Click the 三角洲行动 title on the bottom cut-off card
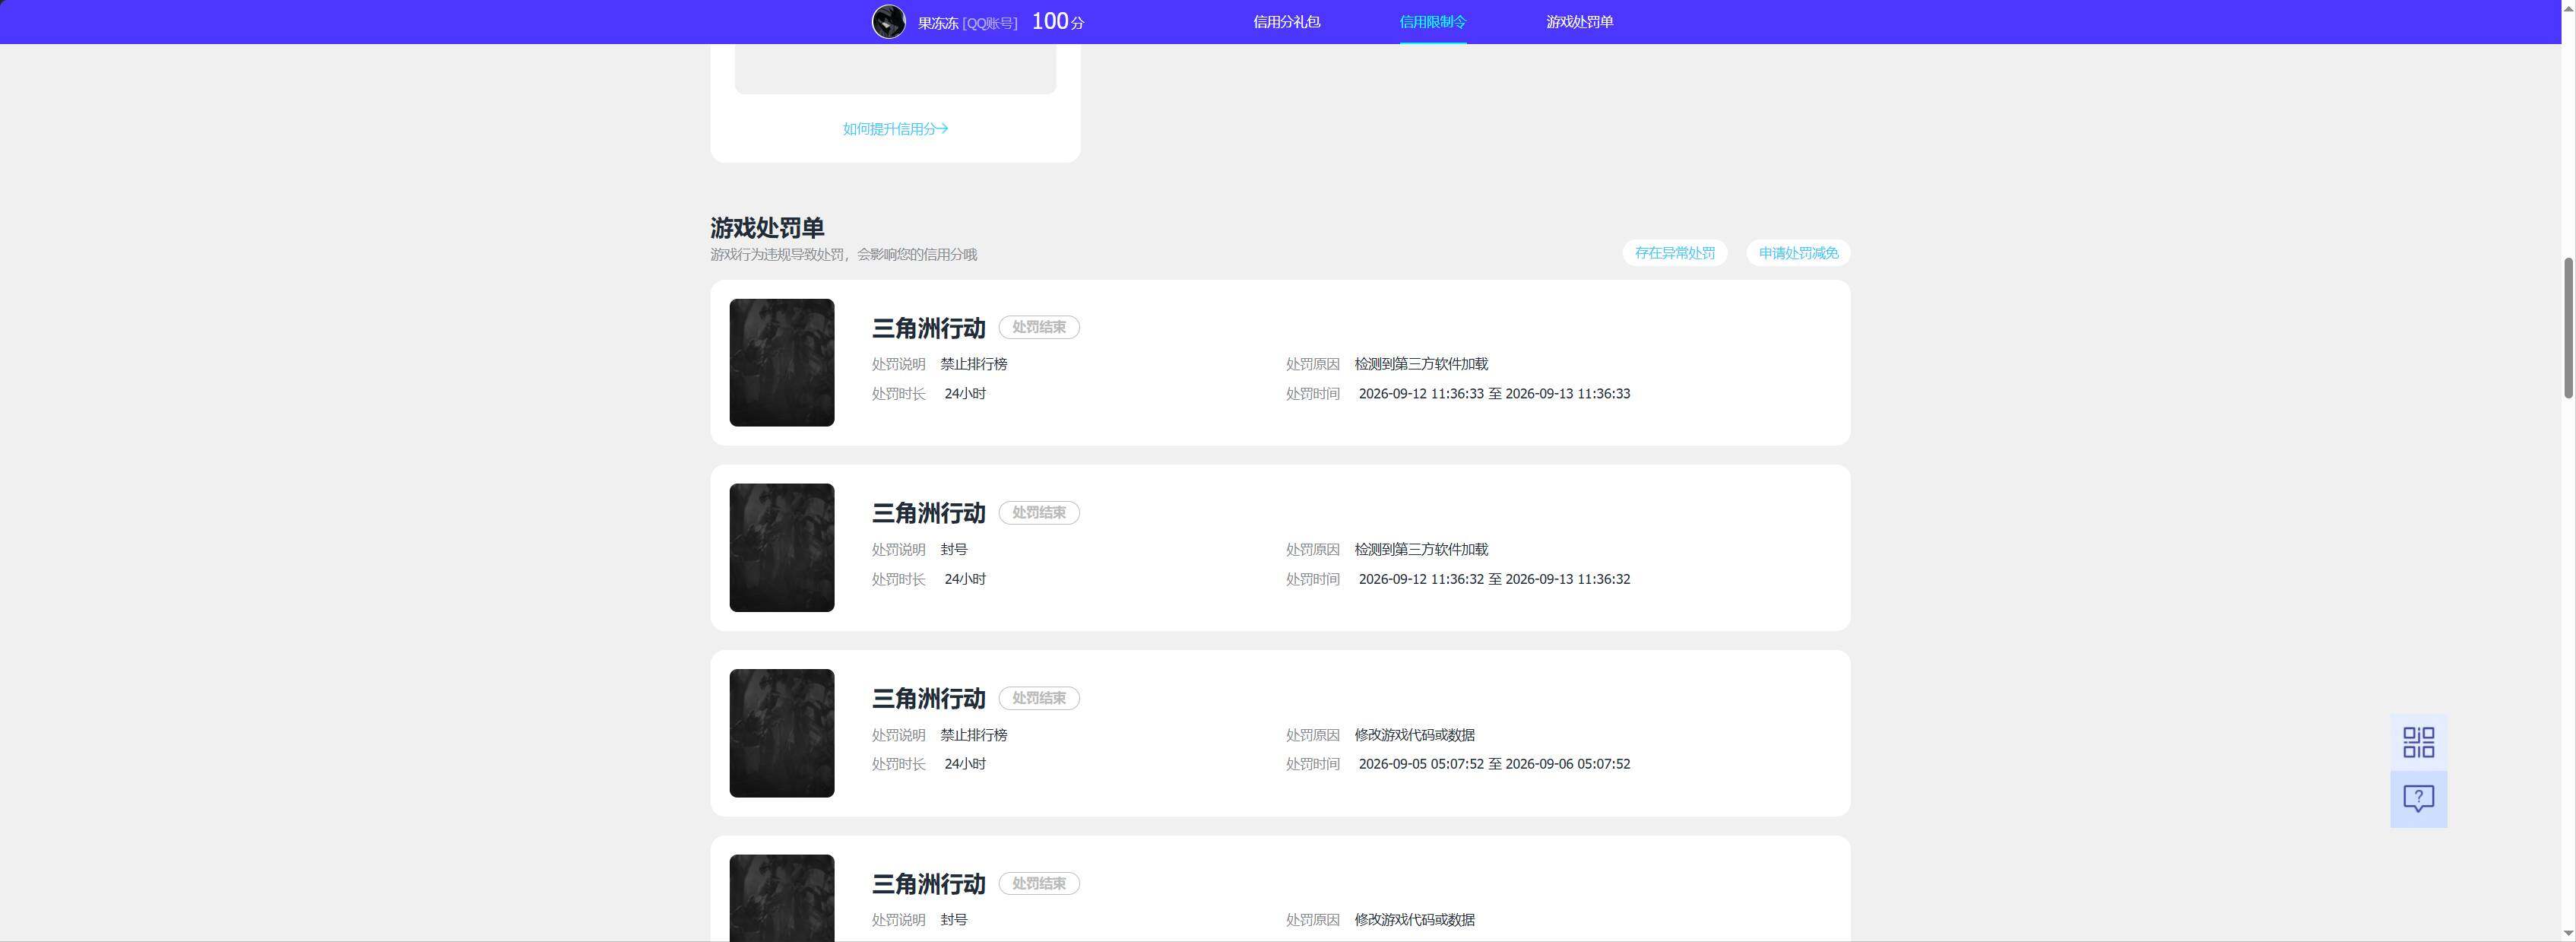Viewport: 2576px width, 942px height. (928, 884)
